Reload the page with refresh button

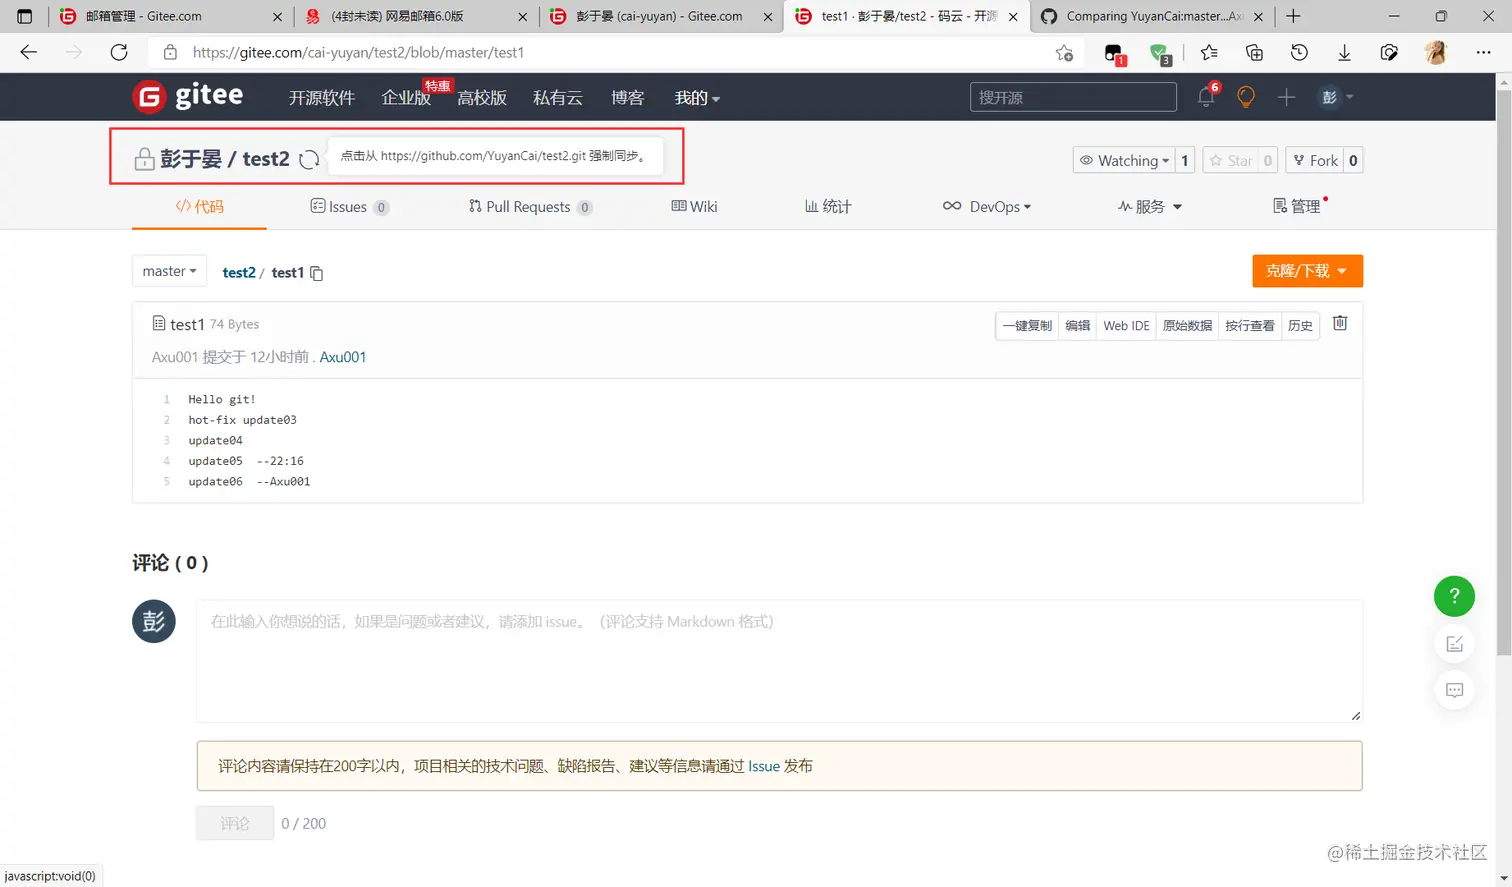[x=119, y=52]
